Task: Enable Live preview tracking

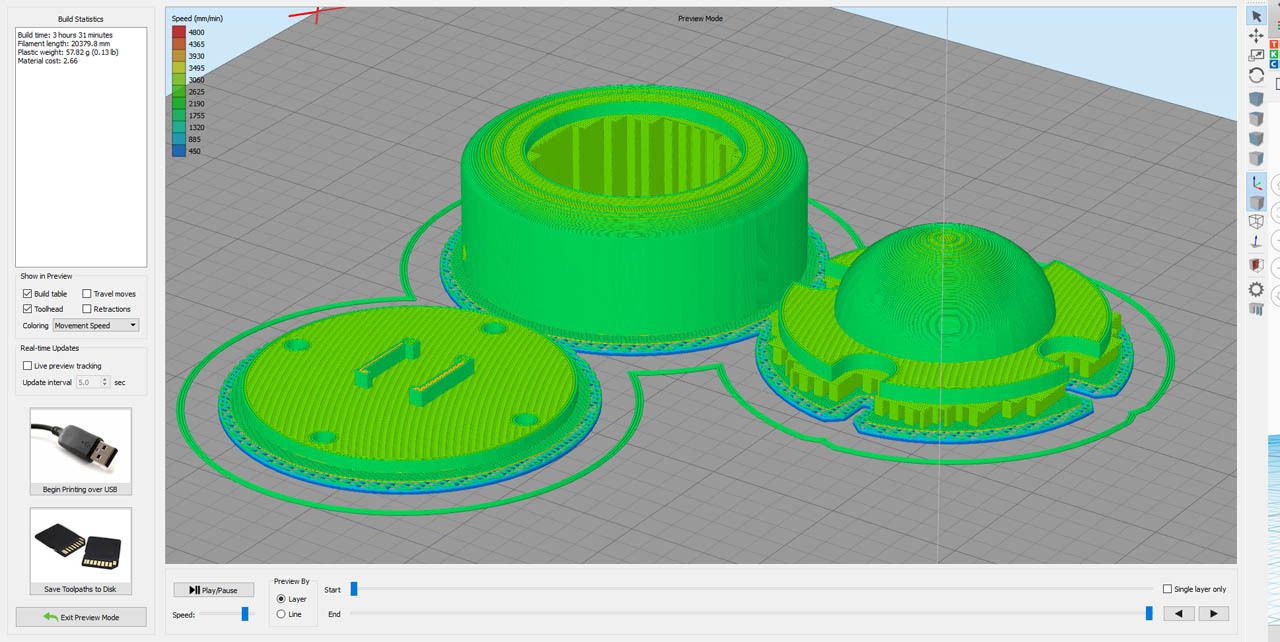Action: pyautogui.click(x=26, y=364)
